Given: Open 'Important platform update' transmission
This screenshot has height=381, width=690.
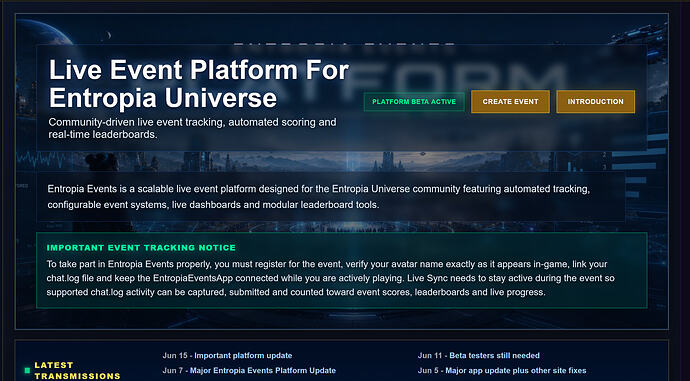Looking at the screenshot, I should [243, 355].
